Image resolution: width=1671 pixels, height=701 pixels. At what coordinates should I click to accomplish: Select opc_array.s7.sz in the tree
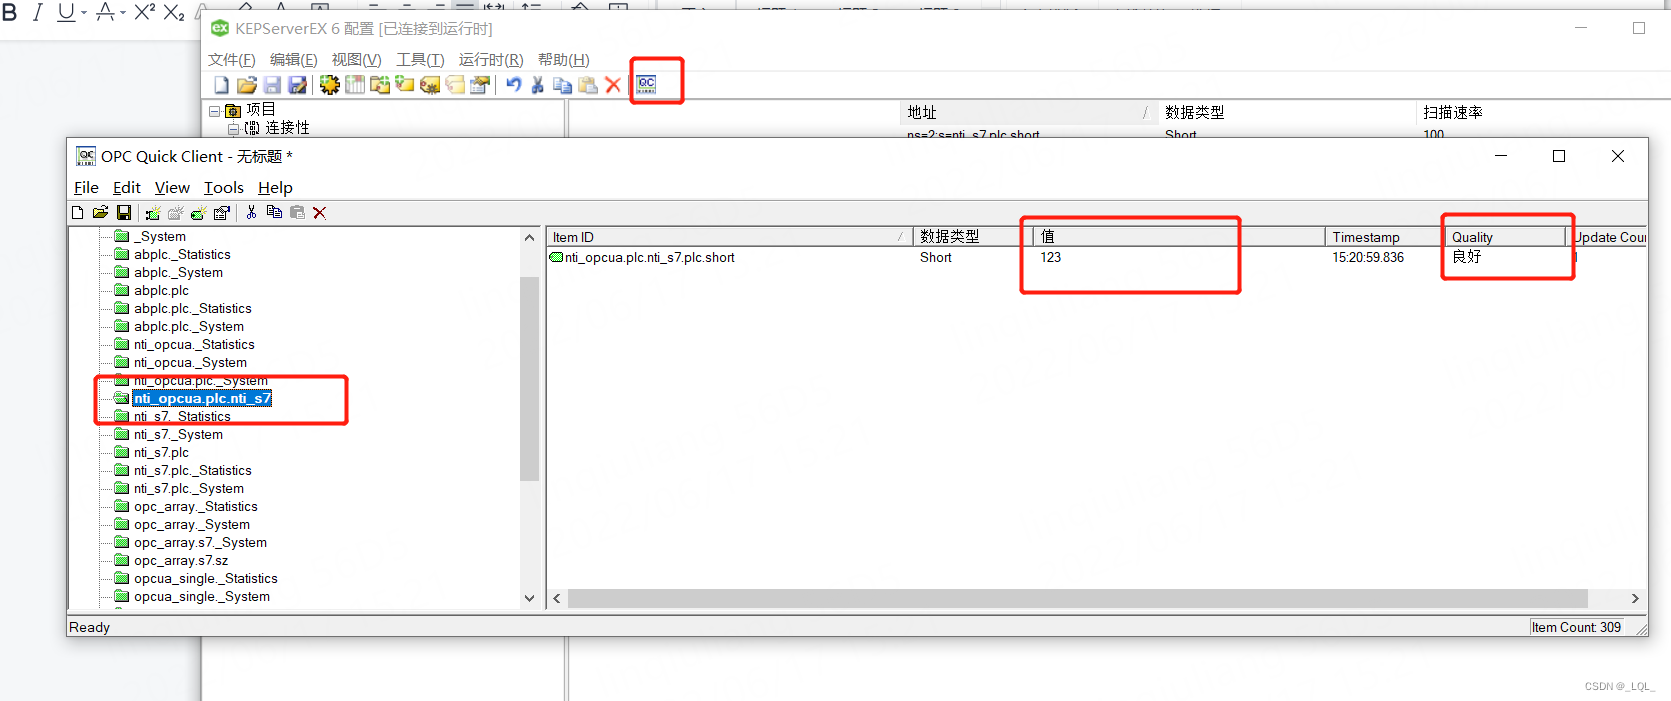pyautogui.click(x=181, y=561)
